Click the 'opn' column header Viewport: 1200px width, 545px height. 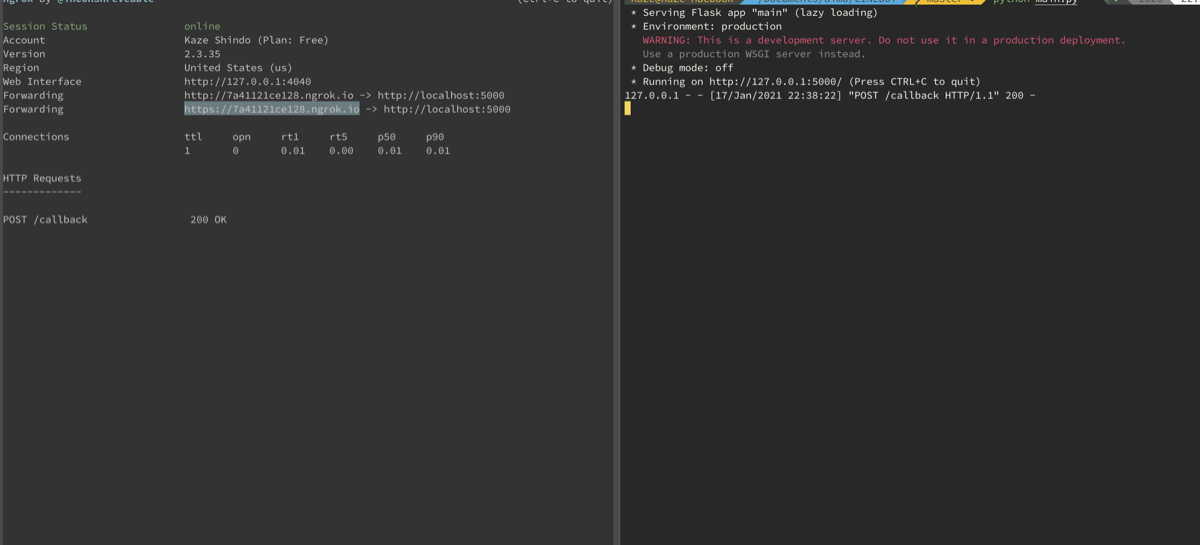point(241,137)
